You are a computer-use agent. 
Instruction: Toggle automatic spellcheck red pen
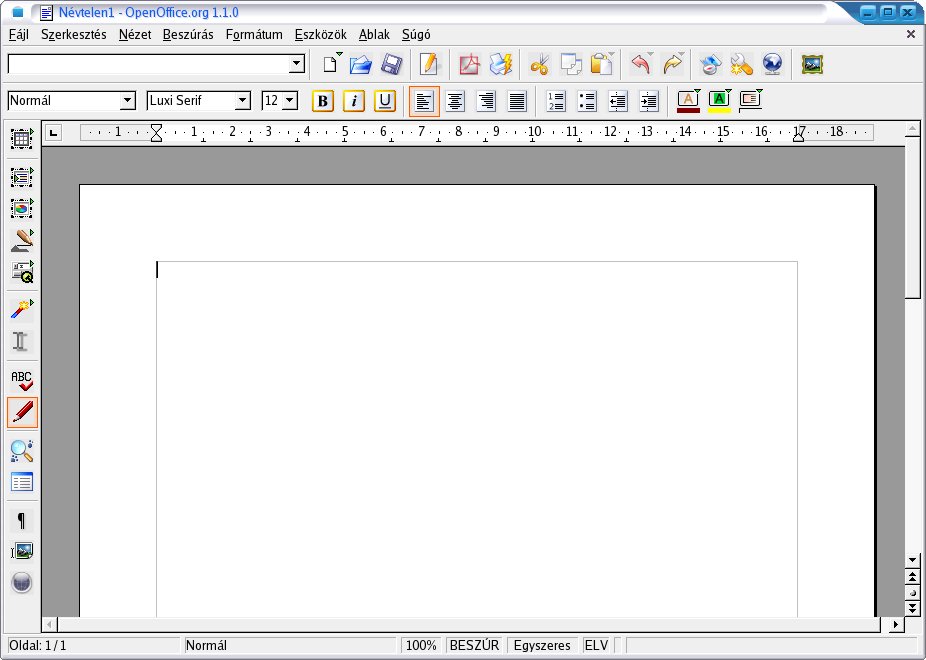[22, 412]
